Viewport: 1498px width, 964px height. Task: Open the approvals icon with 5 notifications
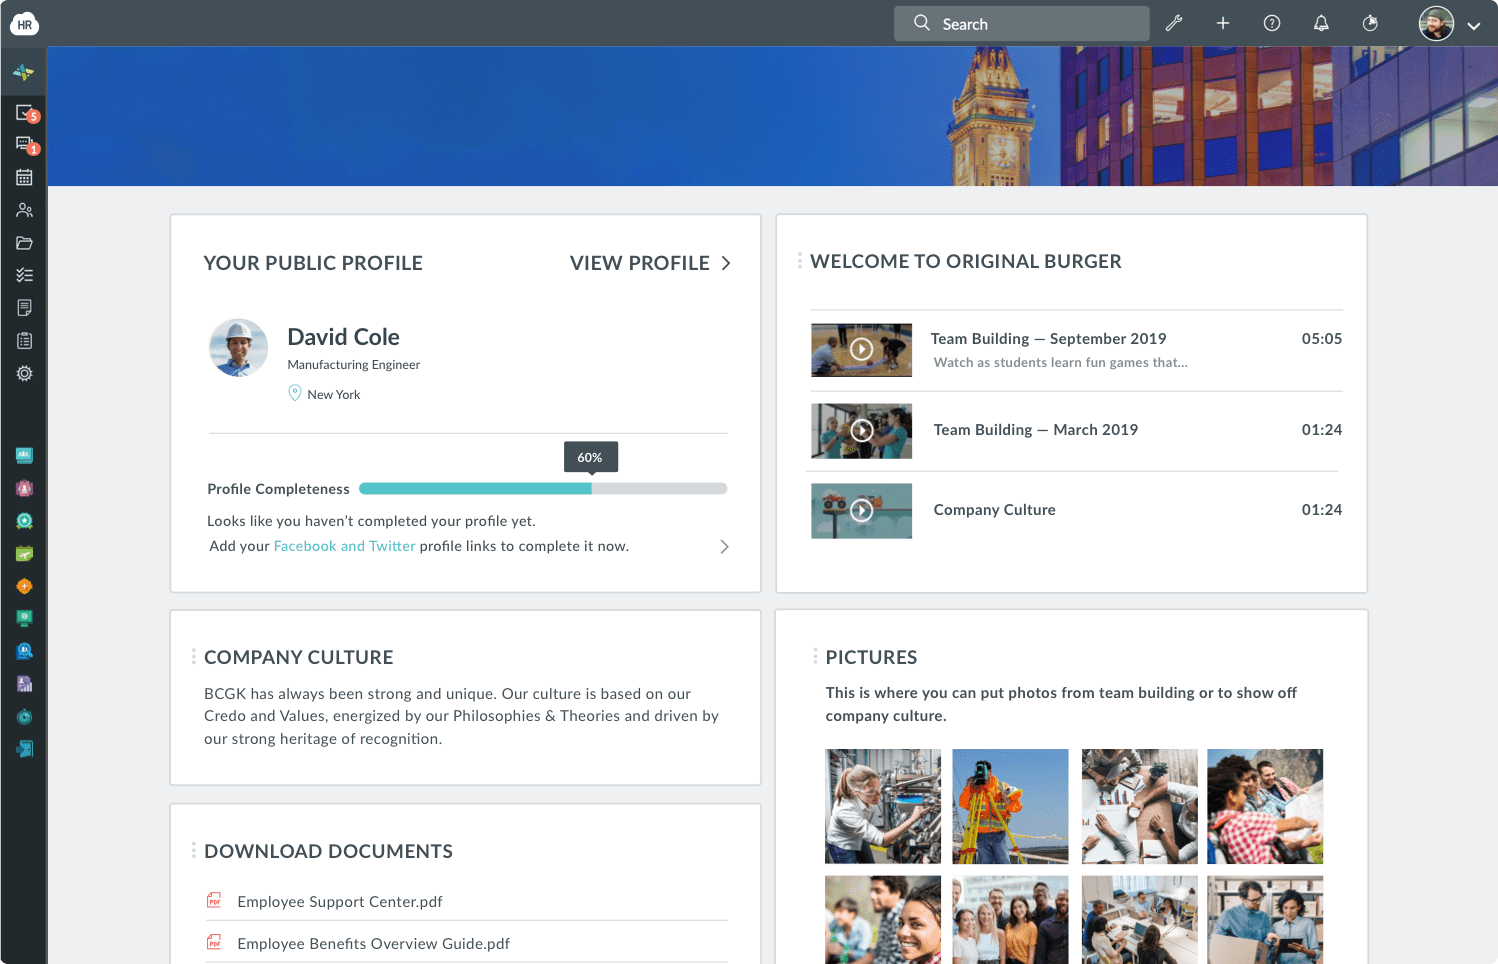(x=24, y=113)
